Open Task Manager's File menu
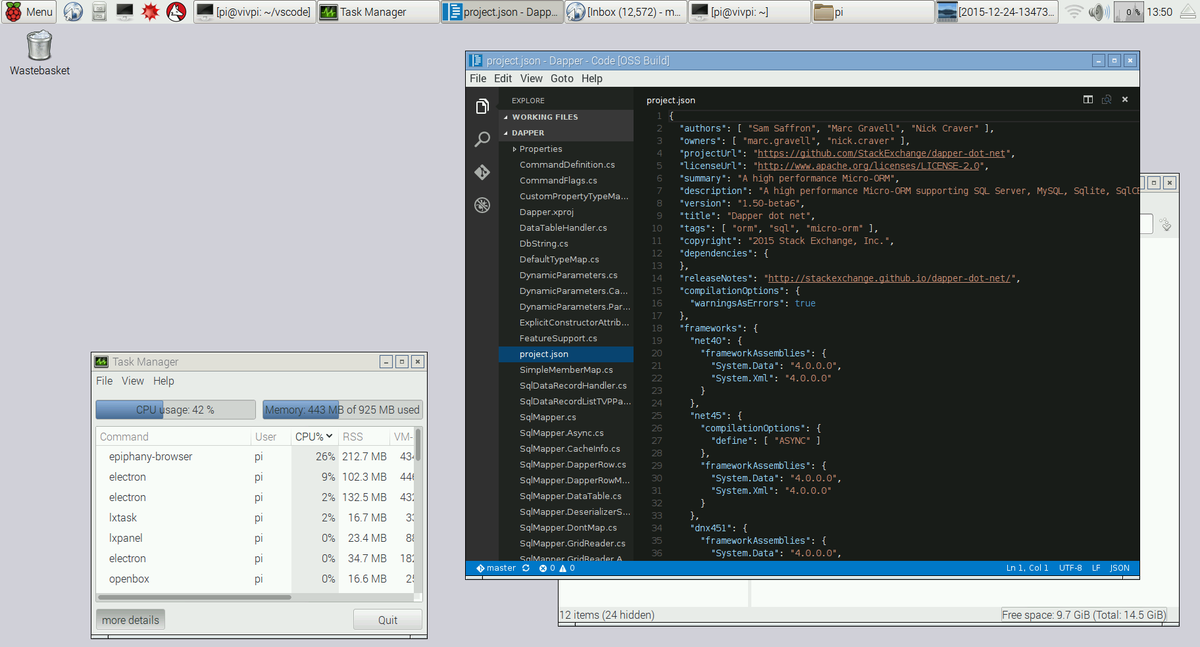This screenshot has height=647, width=1200. 104,381
